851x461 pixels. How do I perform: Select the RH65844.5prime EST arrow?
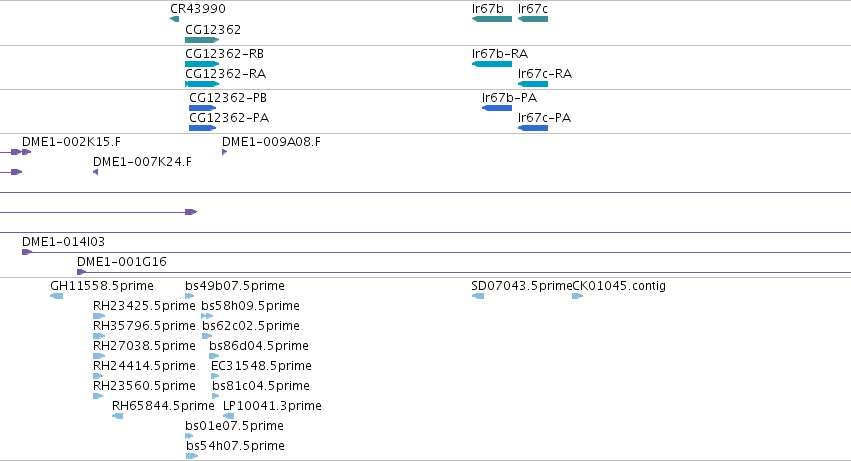(117, 416)
